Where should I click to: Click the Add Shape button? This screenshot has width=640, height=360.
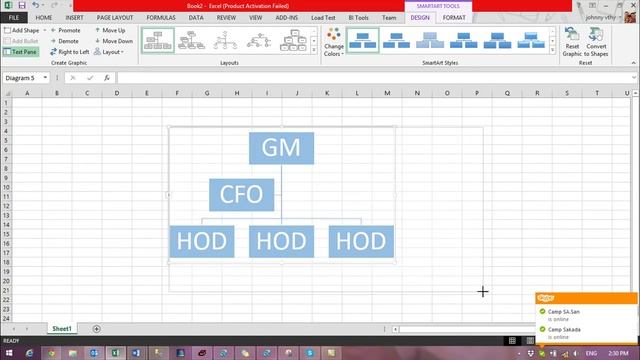coord(22,30)
